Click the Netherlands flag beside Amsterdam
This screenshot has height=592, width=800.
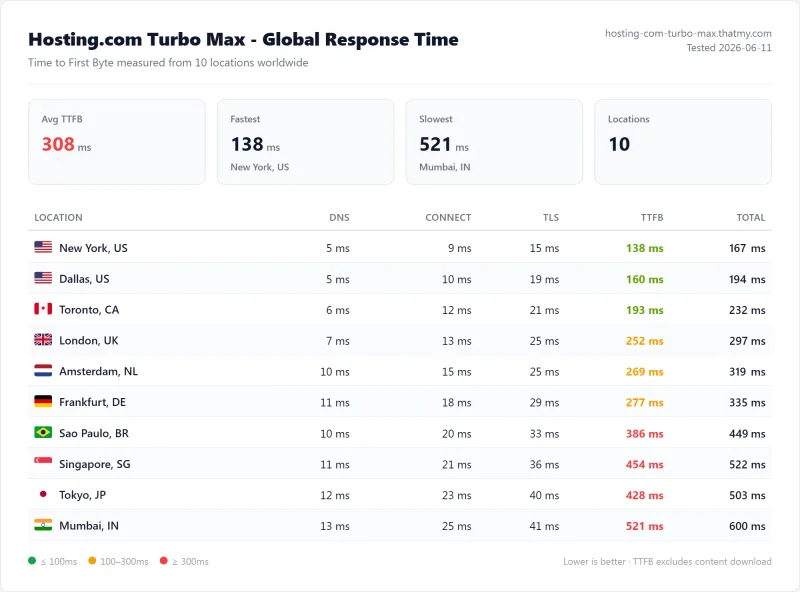pos(43,371)
